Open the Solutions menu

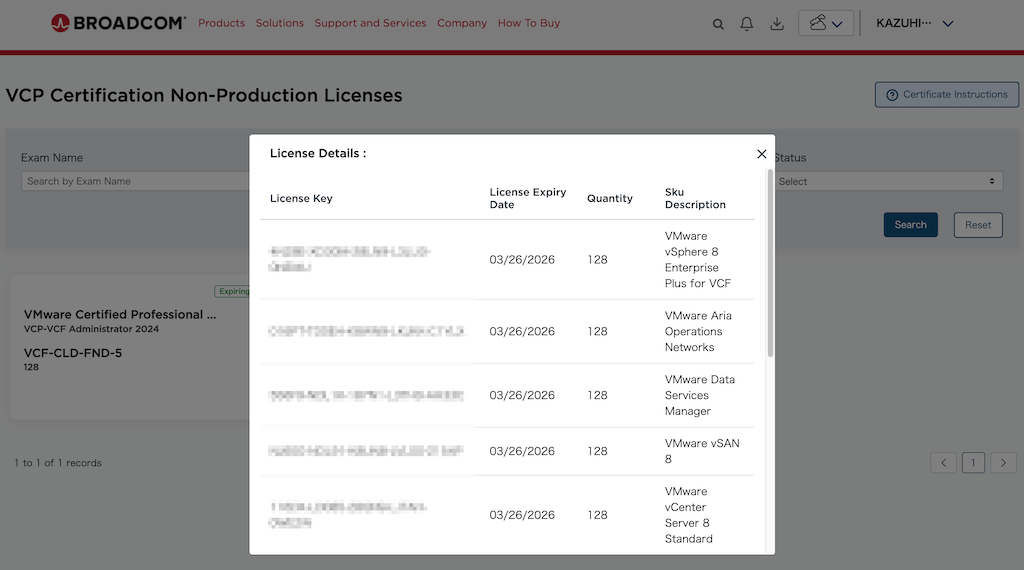tap(280, 23)
